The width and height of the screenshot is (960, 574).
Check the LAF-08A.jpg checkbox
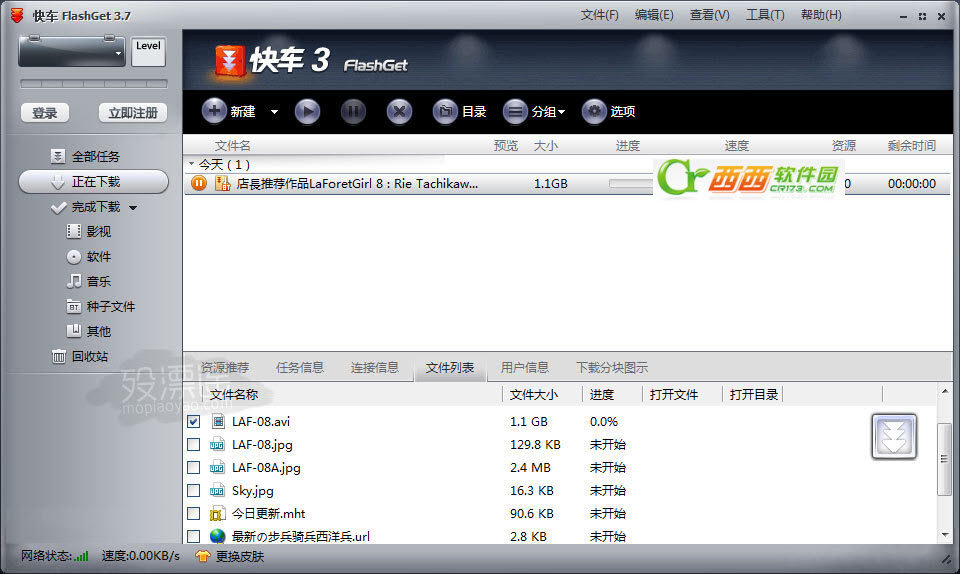tap(193, 468)
